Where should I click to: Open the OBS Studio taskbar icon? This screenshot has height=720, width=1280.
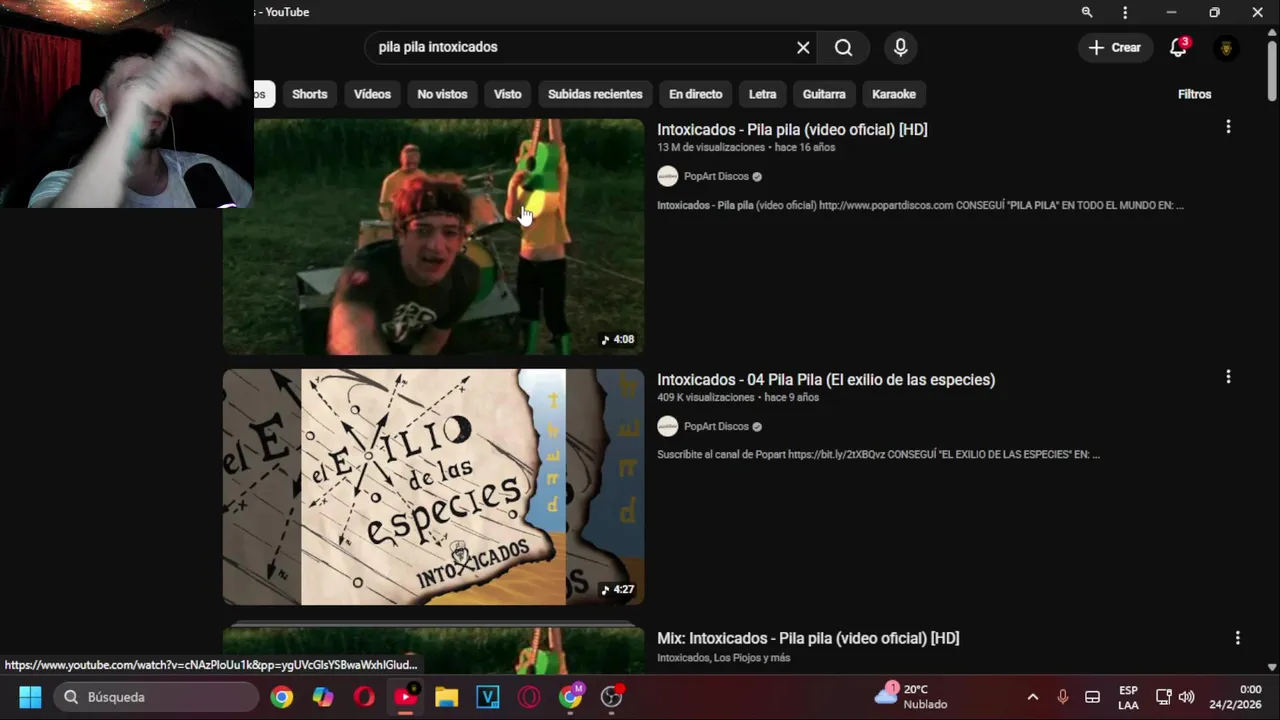611,697
